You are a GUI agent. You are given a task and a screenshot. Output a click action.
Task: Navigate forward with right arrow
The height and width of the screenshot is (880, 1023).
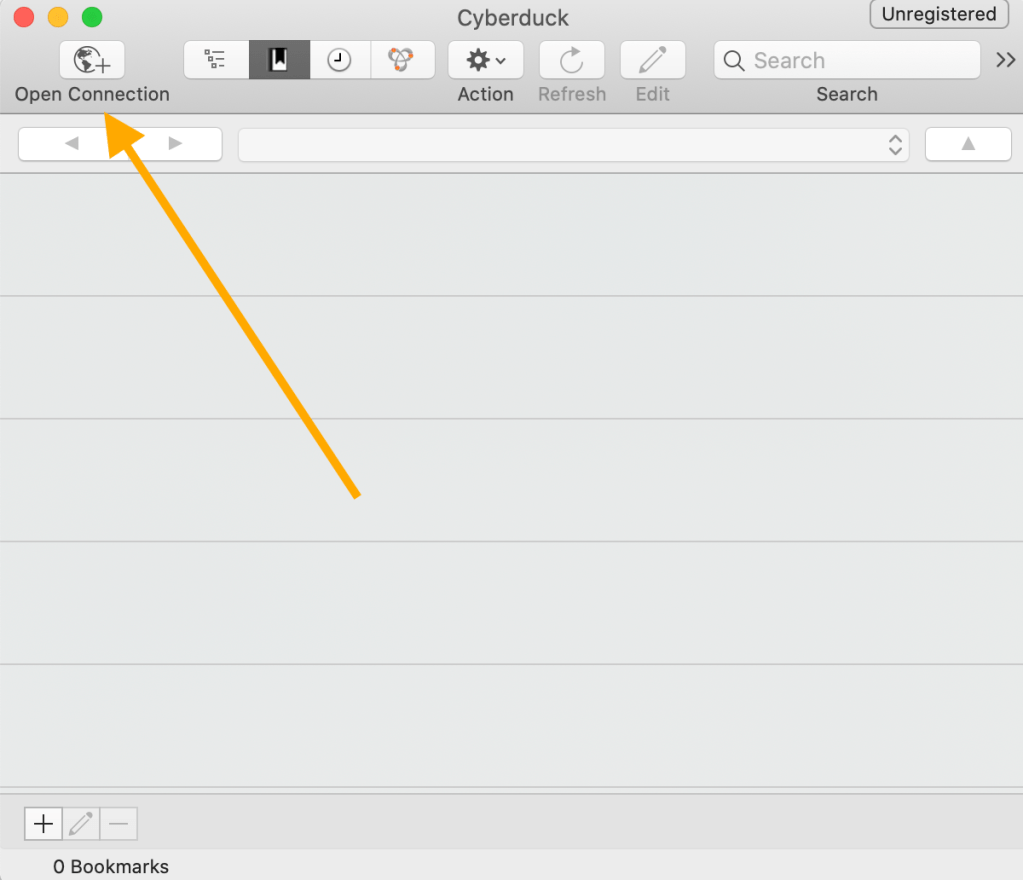click(175, 144)
